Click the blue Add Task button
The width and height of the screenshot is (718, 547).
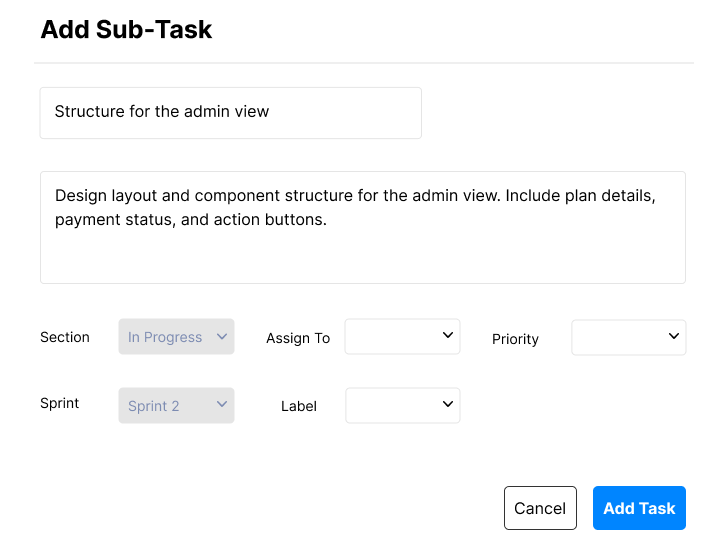pos(639,508)
